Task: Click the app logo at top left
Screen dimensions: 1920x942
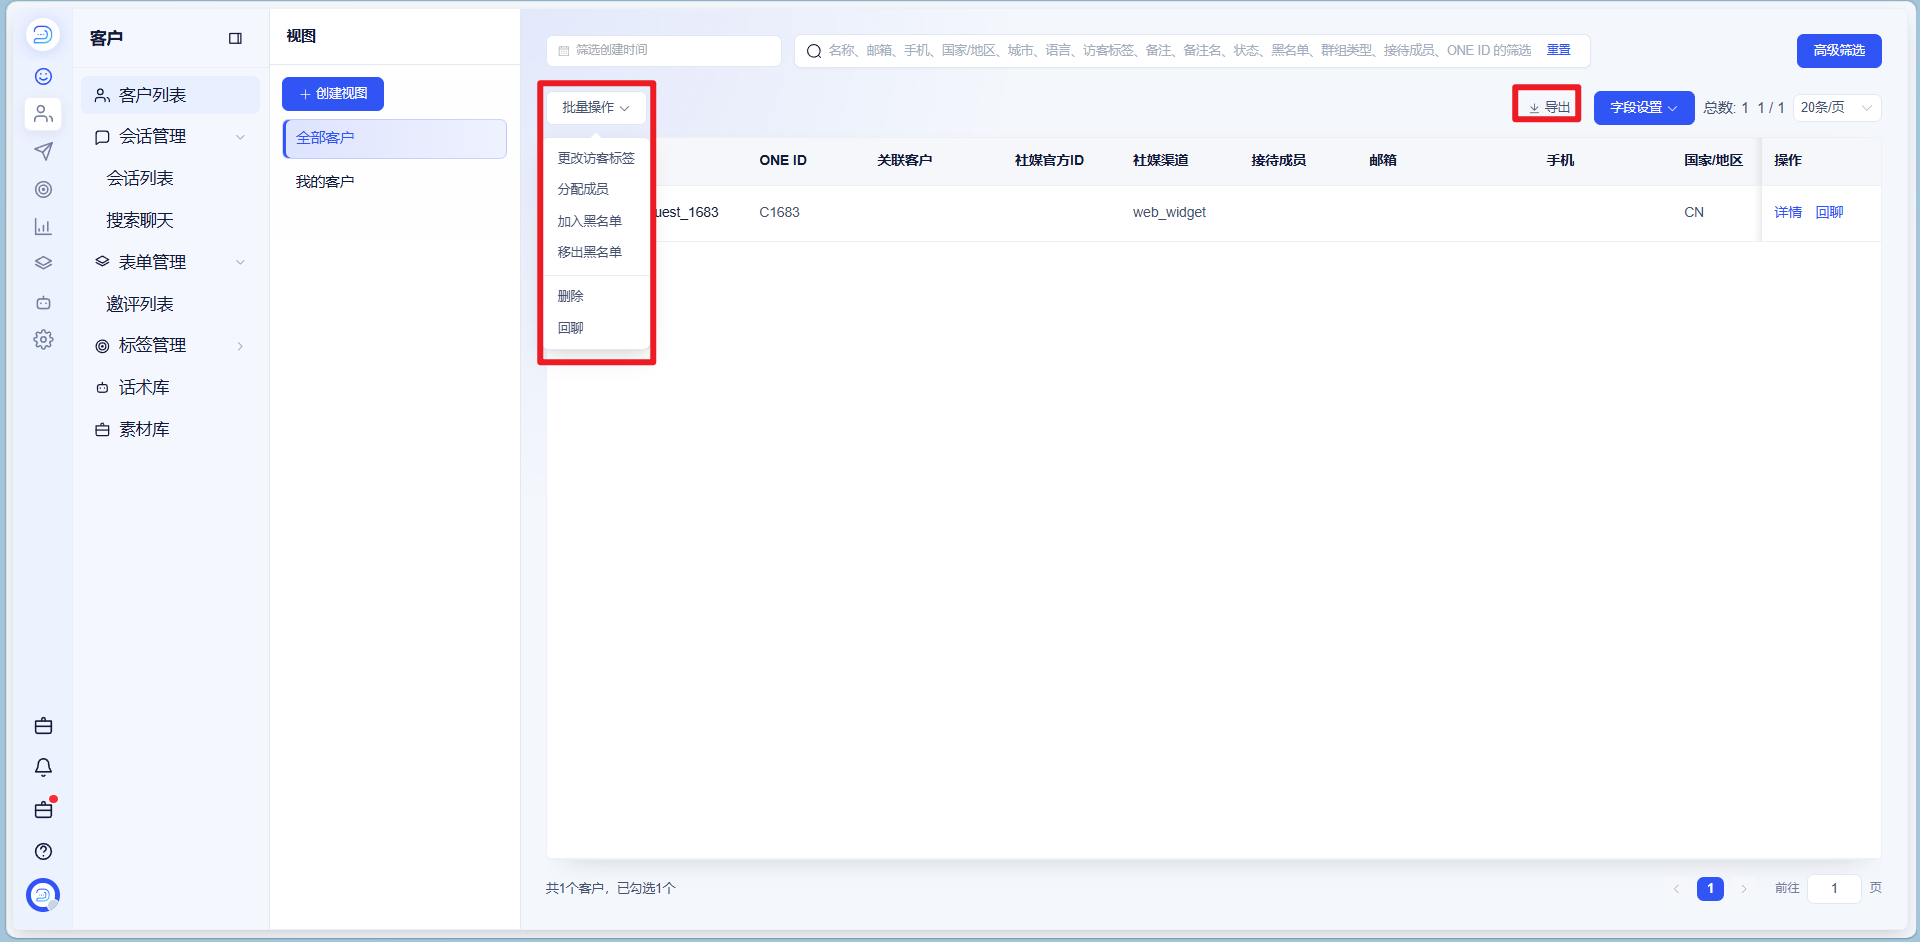Action: coord(43,35)
